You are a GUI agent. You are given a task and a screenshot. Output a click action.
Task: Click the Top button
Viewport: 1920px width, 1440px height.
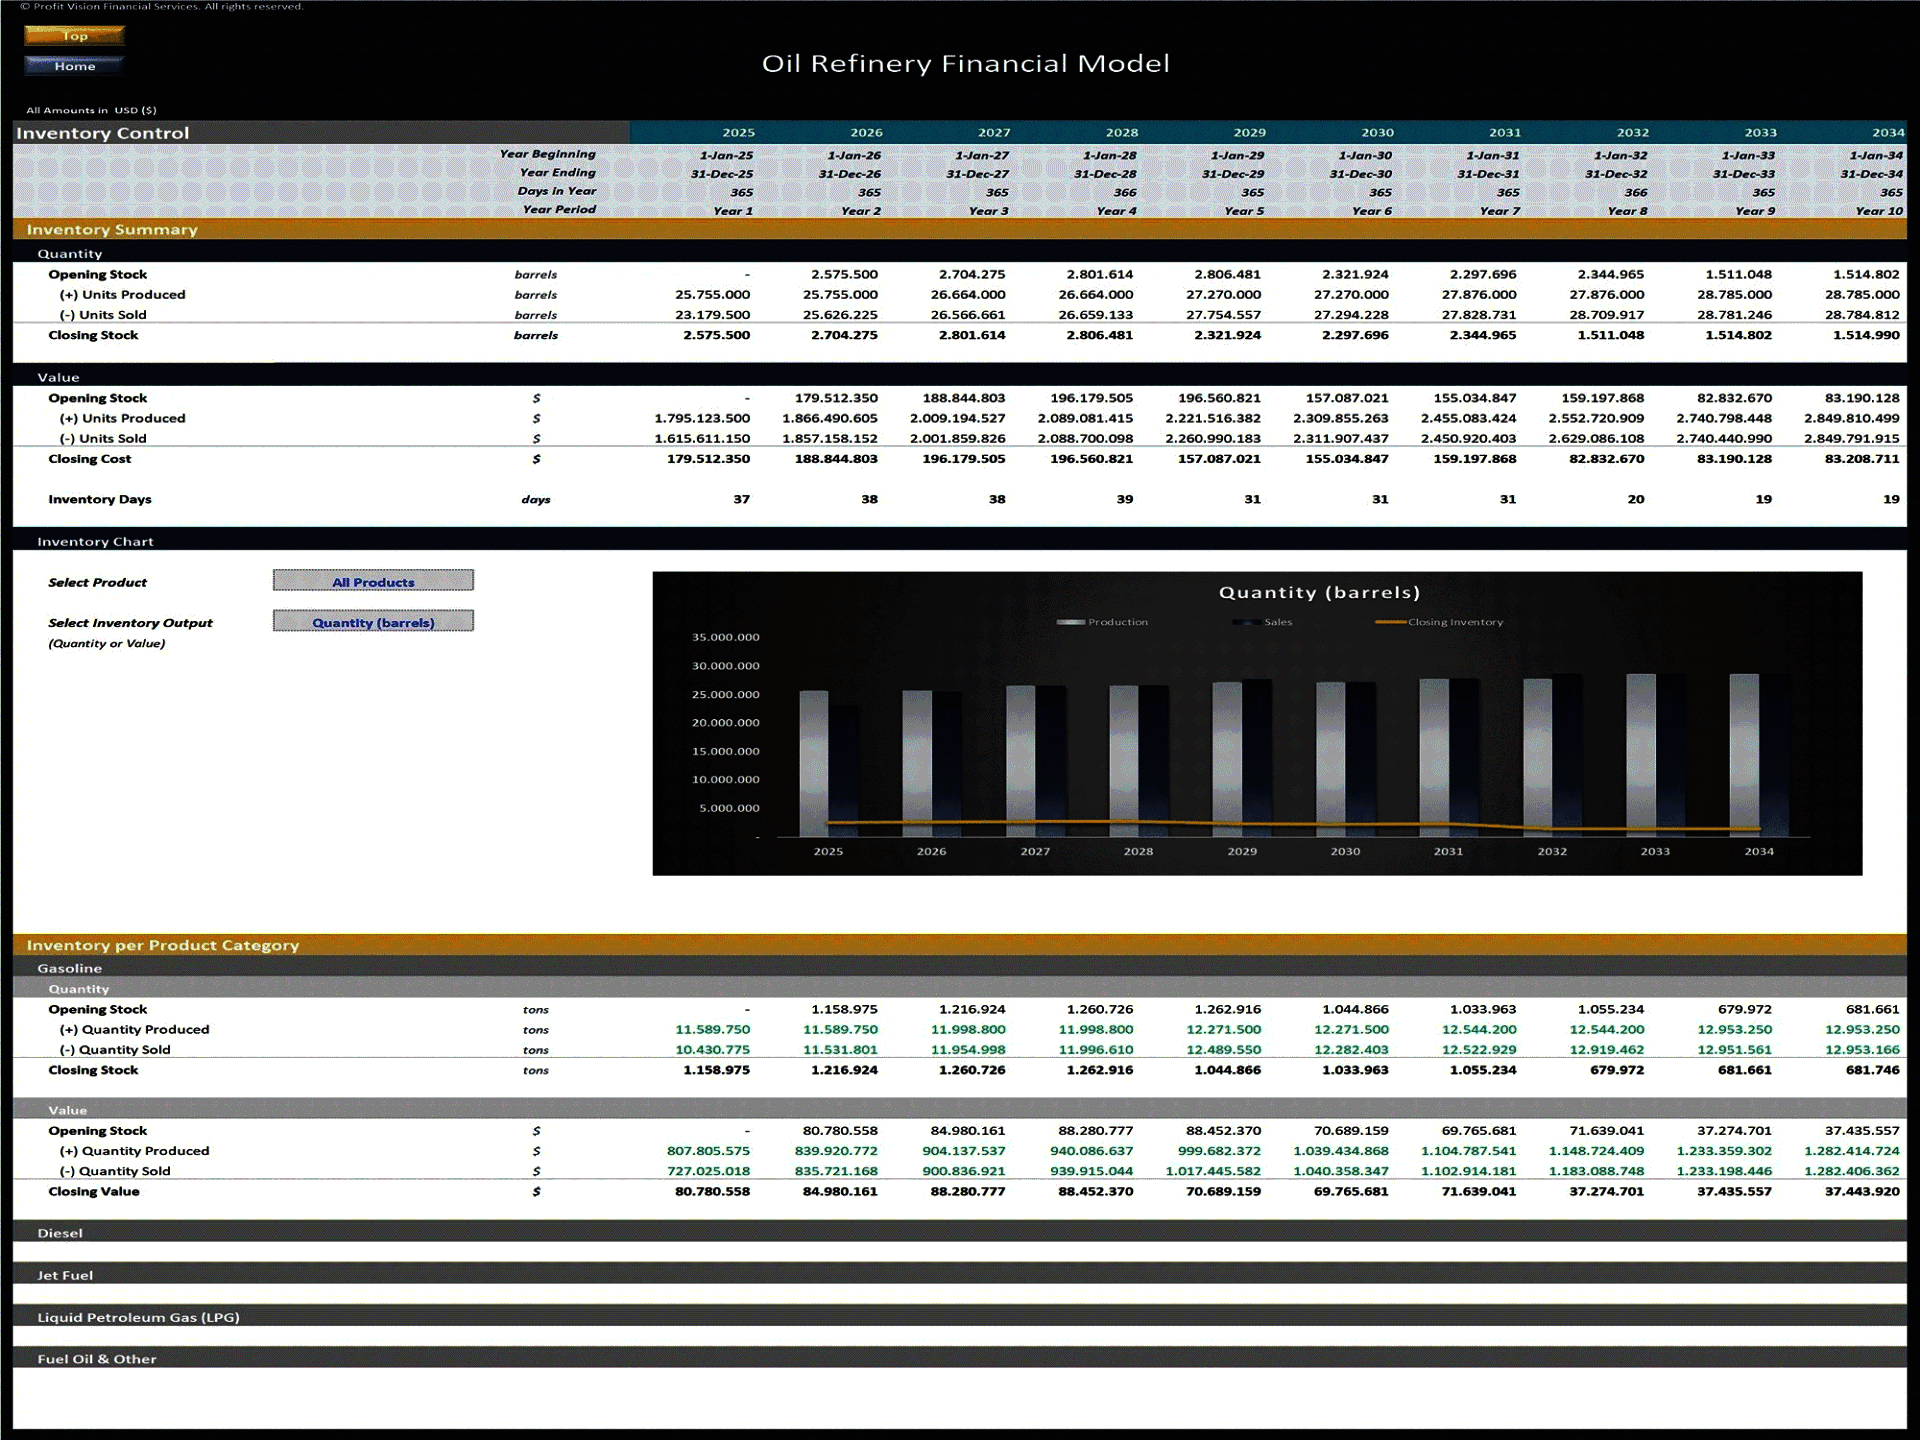[74, 35]
